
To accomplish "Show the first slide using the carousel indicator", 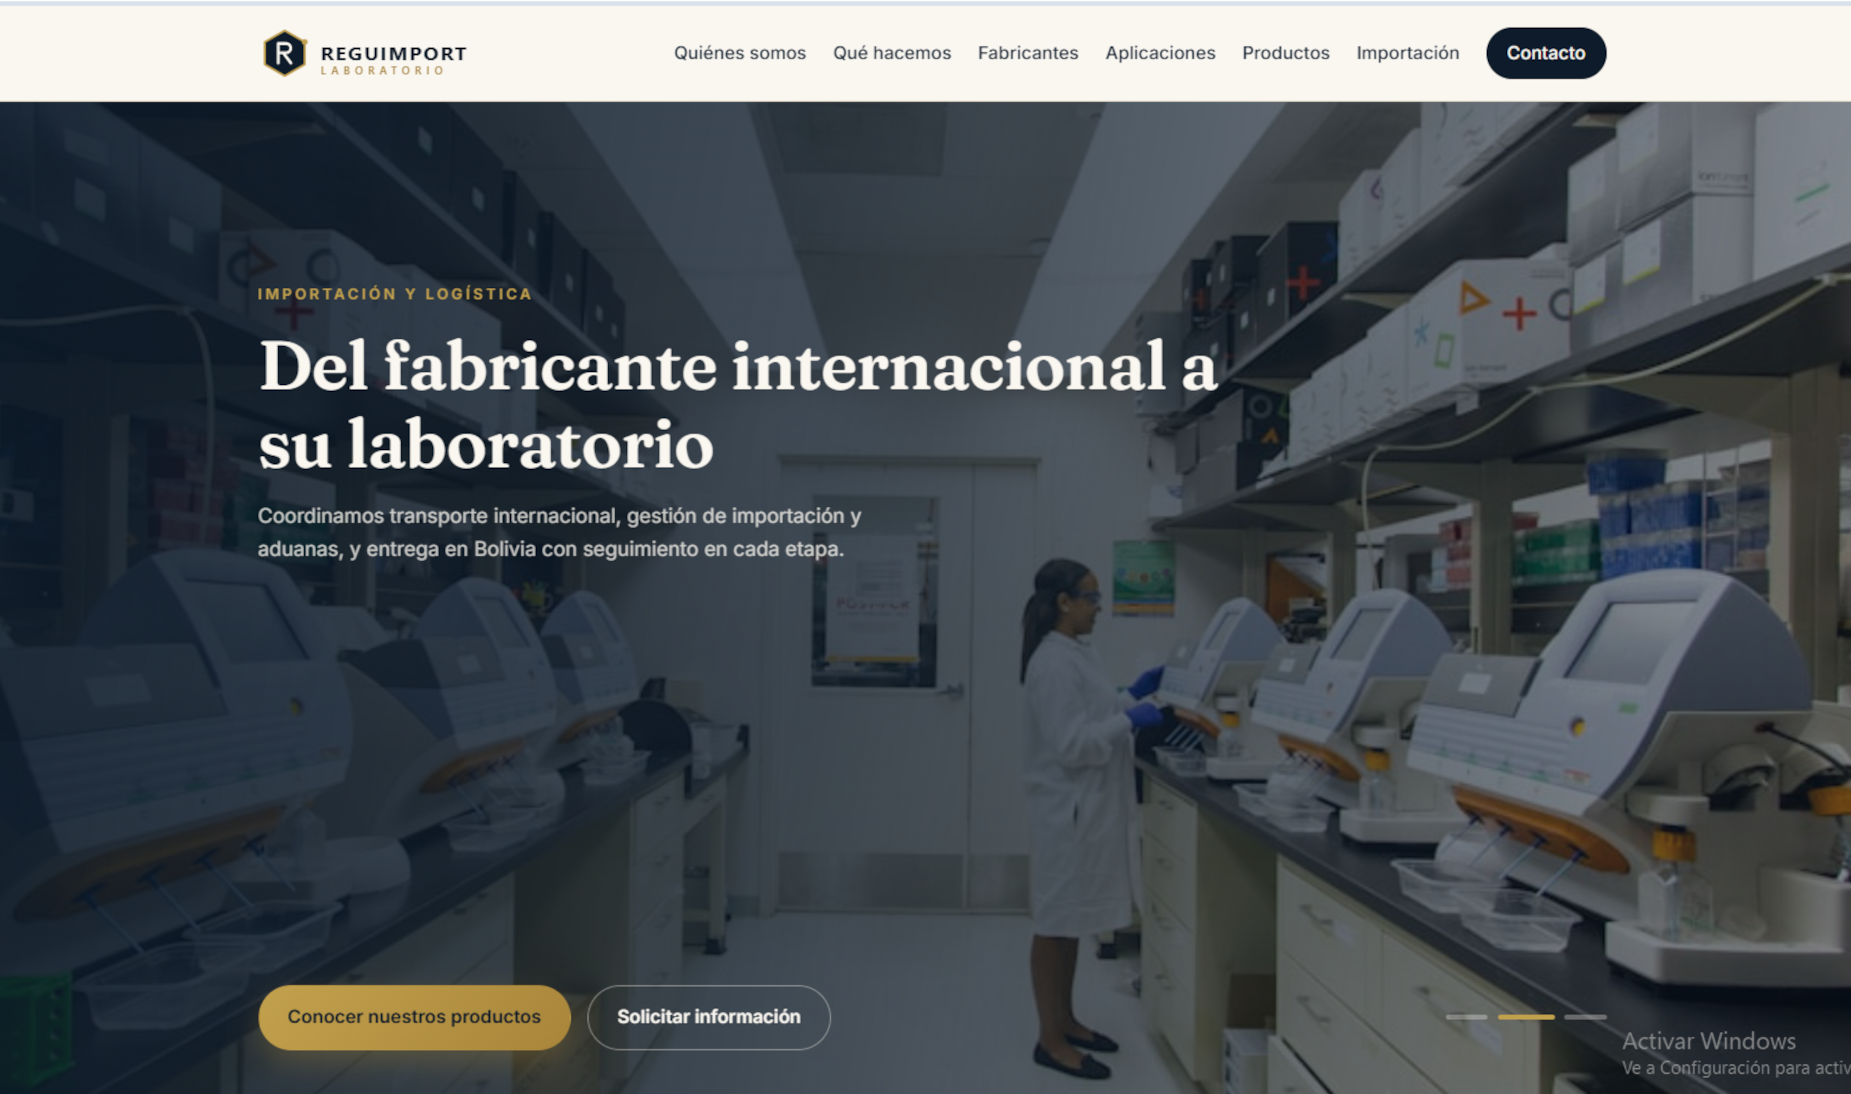I will pyautogui.click(x=1466, y=1017).
